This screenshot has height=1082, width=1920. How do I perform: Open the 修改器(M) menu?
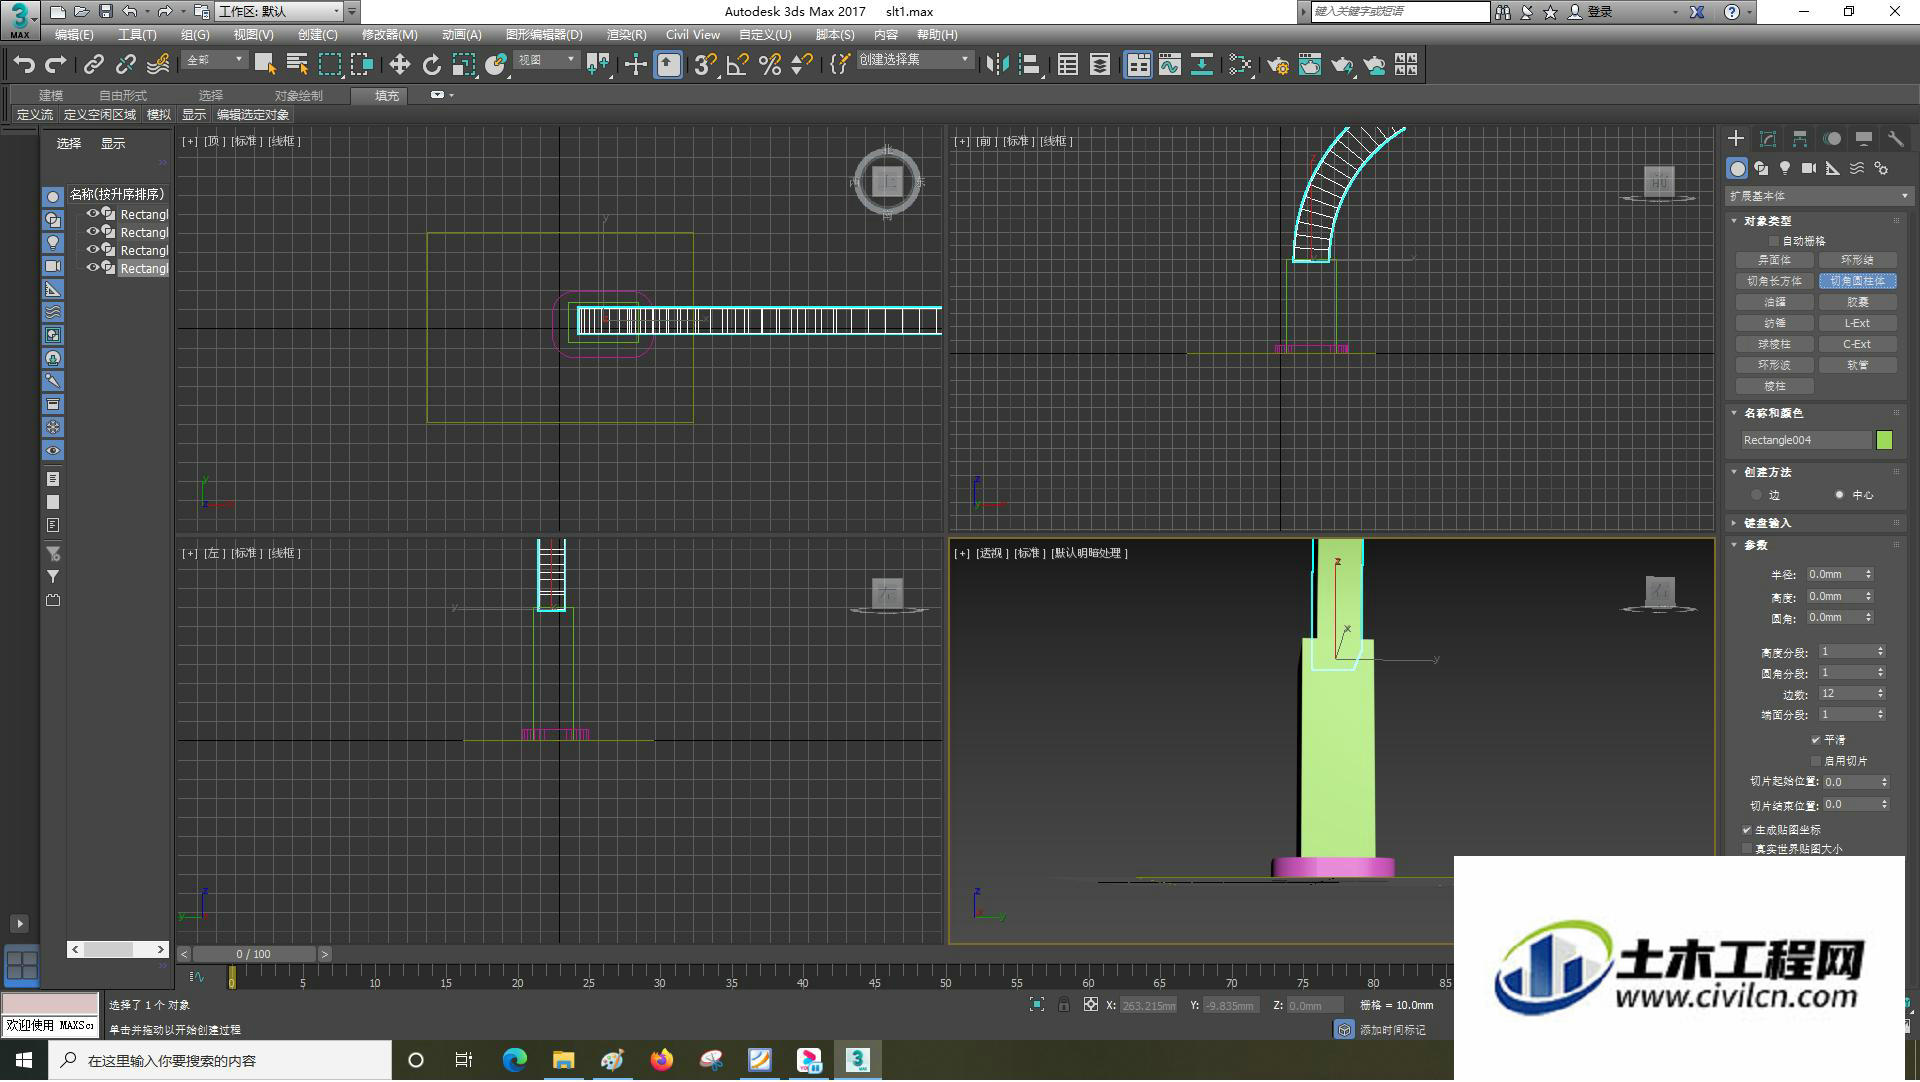pos(389,35)
